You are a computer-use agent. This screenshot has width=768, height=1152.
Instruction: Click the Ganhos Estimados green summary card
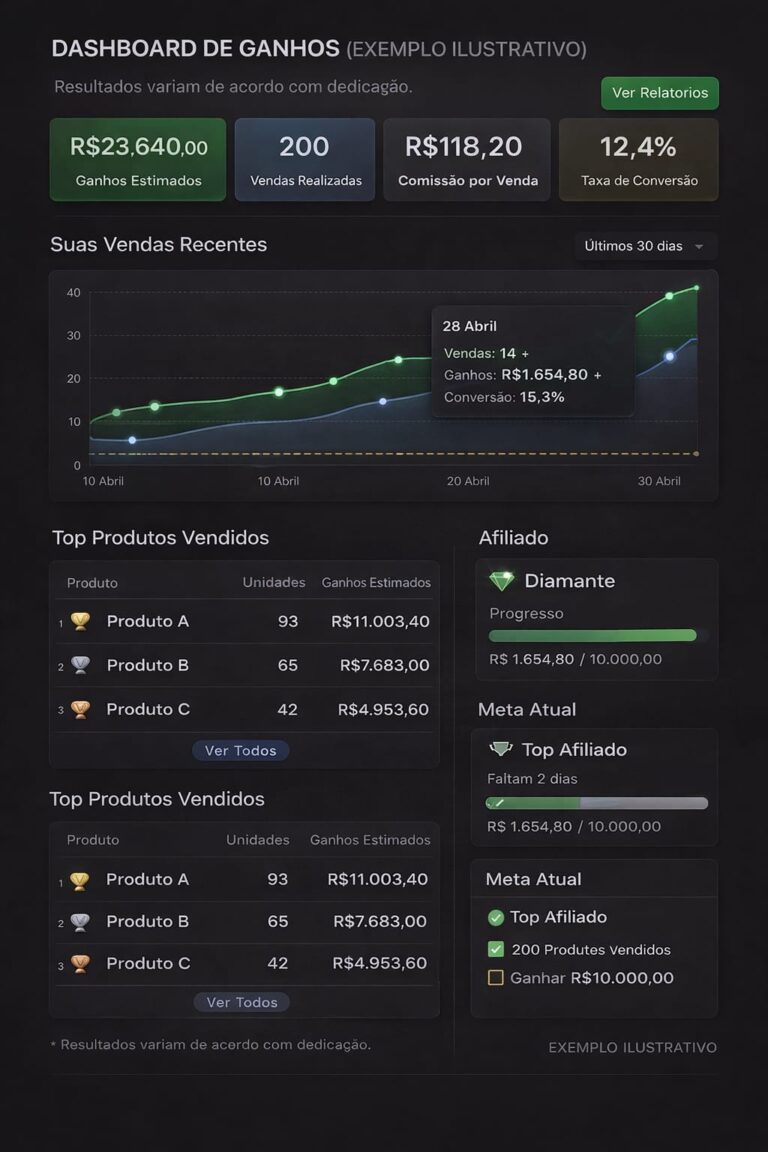click(138, 159)
